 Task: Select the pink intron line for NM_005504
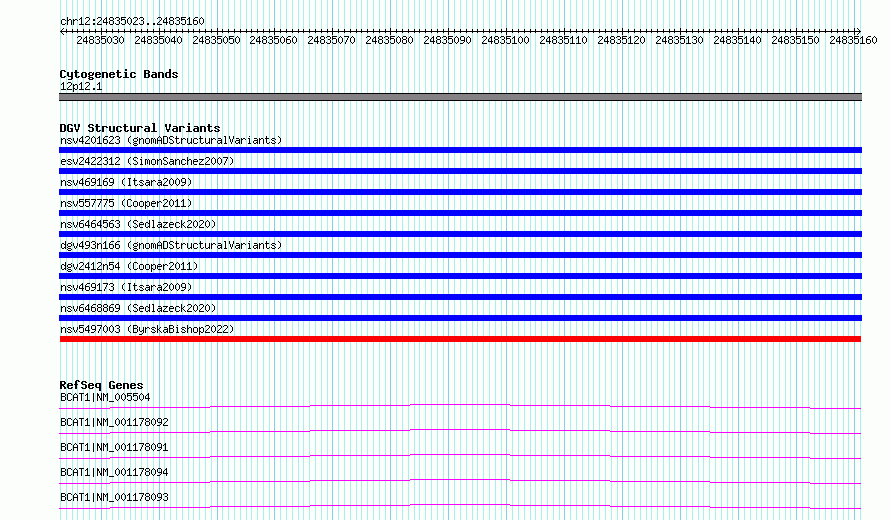460,406
